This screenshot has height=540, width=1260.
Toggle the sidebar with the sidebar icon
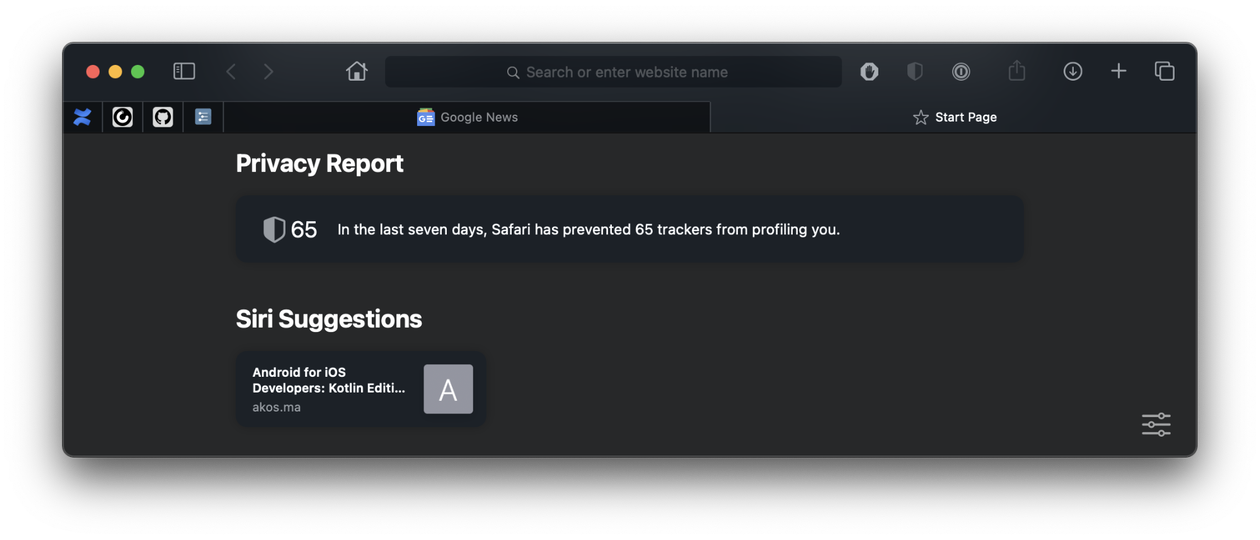[x=184, y=71]
